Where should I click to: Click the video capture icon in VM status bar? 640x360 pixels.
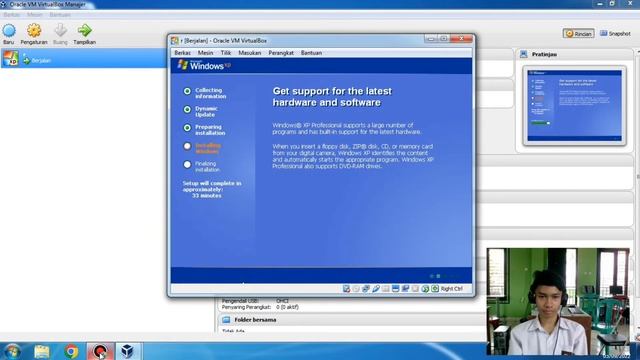point(405,289)
